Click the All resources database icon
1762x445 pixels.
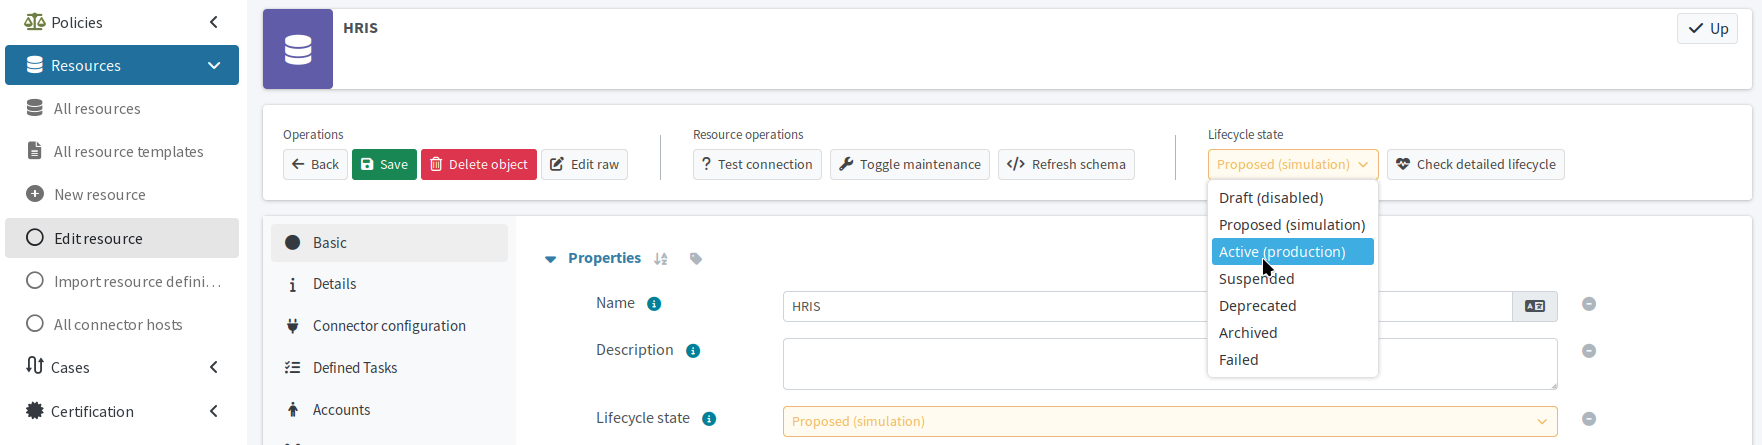tap(35, 108)
